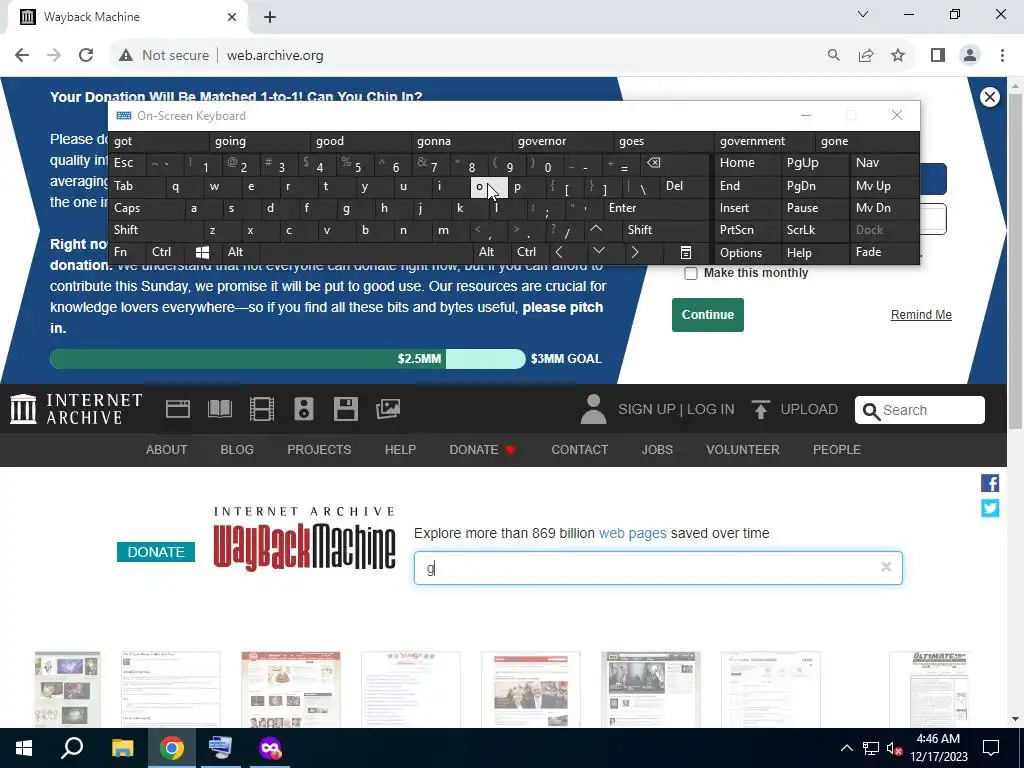Image resolution: width=1024 pixels, height=768 pixels.
Task: Click Chrome profile avatar icon
Action: [970, 56]
